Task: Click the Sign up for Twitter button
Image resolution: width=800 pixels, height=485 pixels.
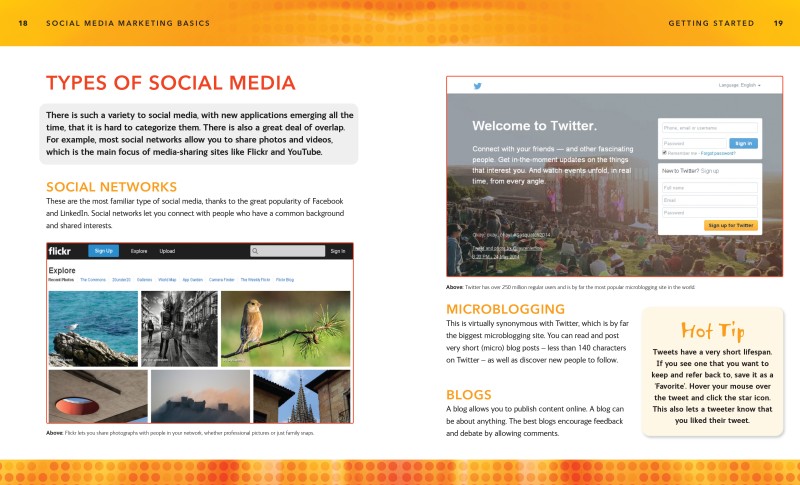Action: pyautogui.click(x=731, y=225)
